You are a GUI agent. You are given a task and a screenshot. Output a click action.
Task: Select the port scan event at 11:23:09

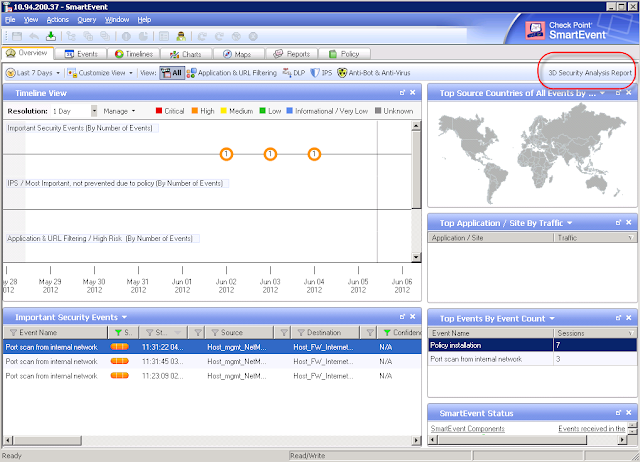tap(212, 376)
